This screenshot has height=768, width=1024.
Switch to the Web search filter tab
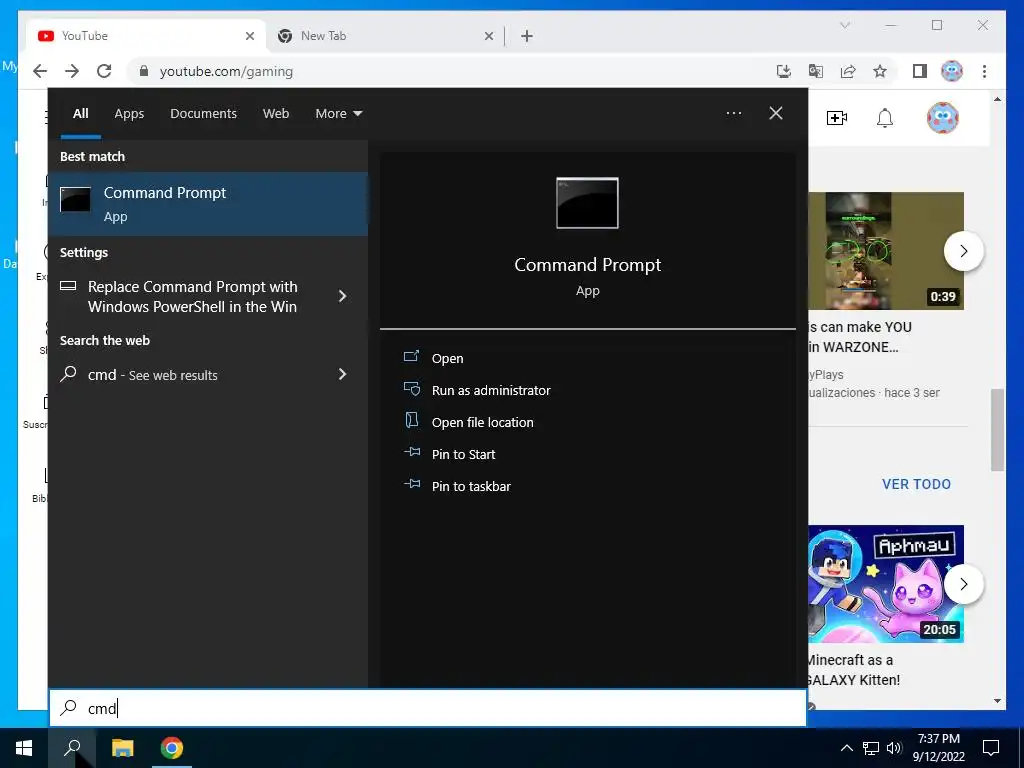(x=276, y=114)
